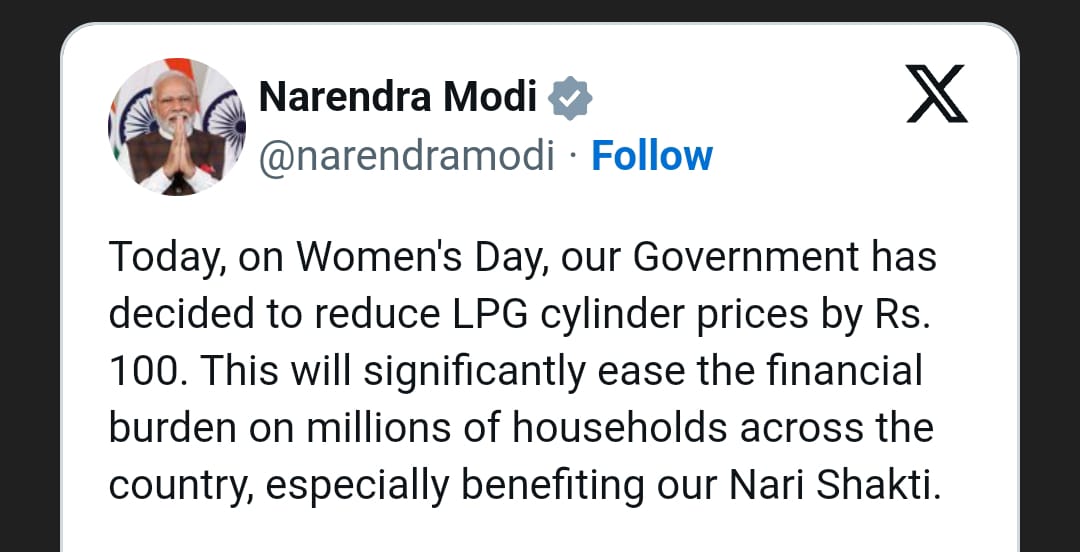1080x552 pixels.
Task: Click the word "Government" in the tweet
Action: [745, 258]
